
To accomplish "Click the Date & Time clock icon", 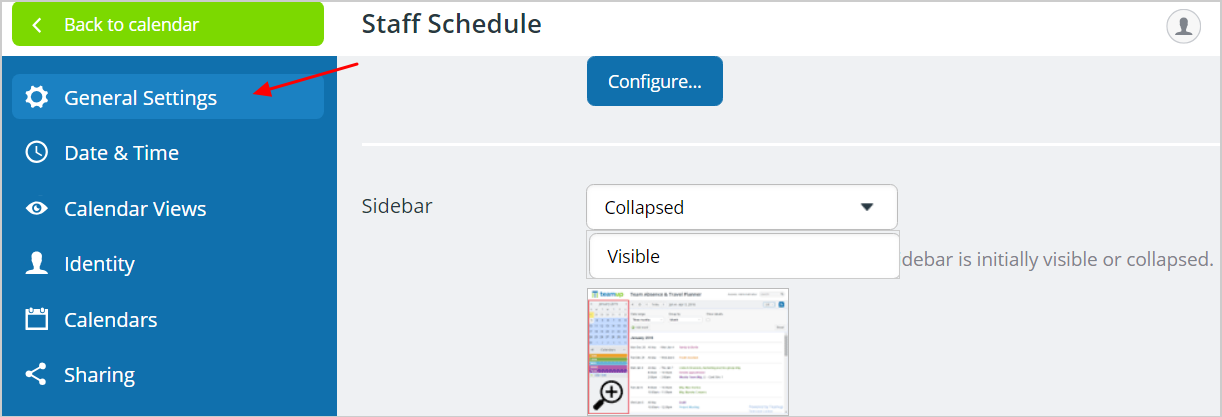I will click(x=37, y=153).
